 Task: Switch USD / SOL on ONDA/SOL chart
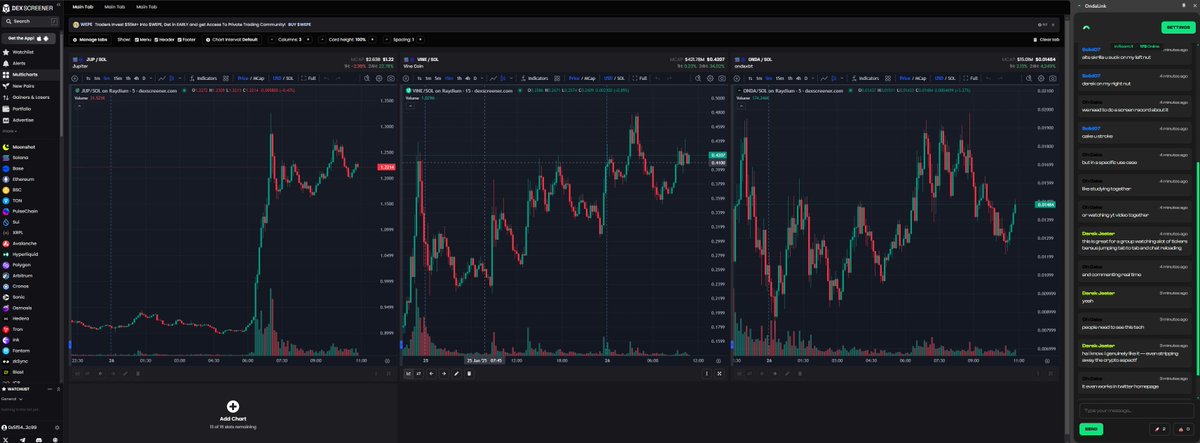pos(944,78)
